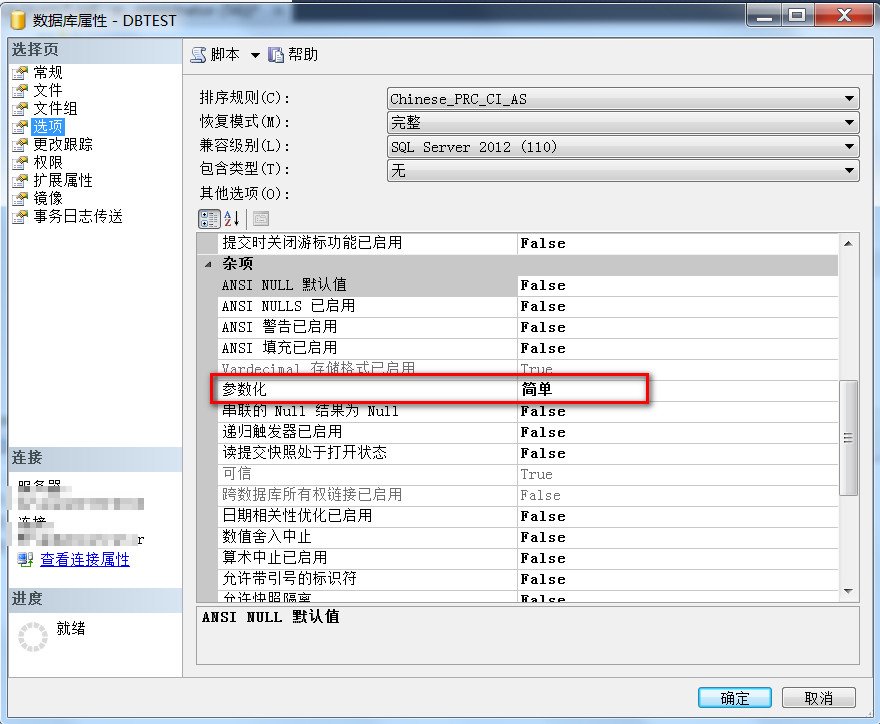880x724 pixels.
Task: Select the 扩展属性 page icon
Action: tap(20, 180)
